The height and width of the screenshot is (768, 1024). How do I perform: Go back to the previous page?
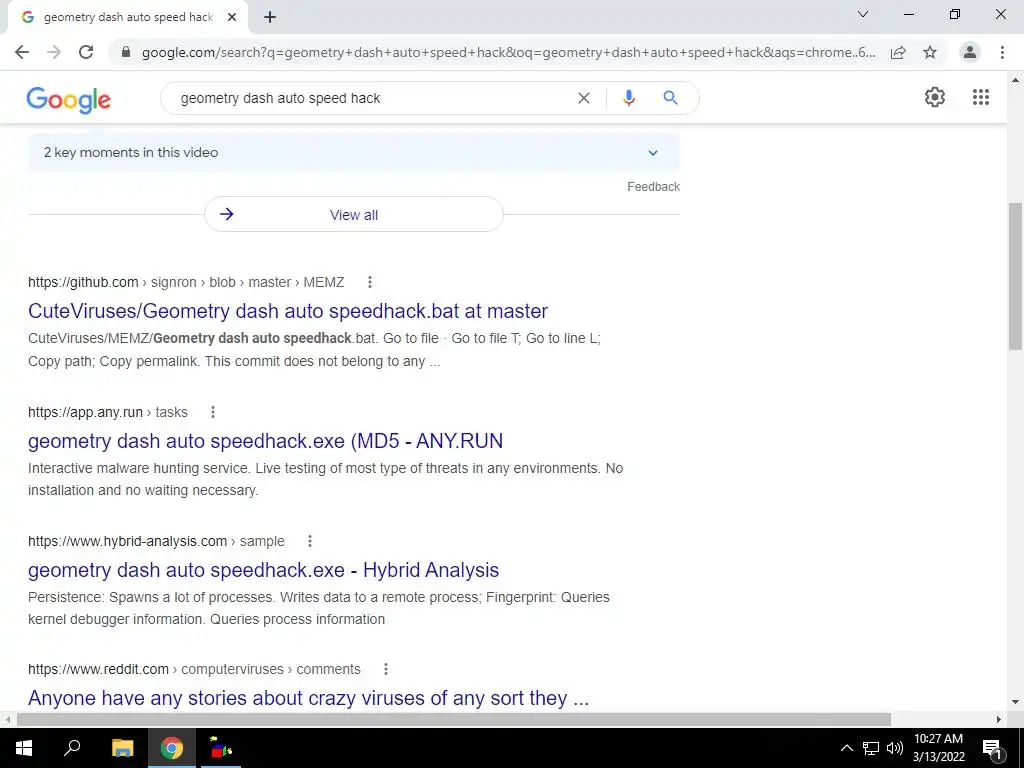pos(22,52)
